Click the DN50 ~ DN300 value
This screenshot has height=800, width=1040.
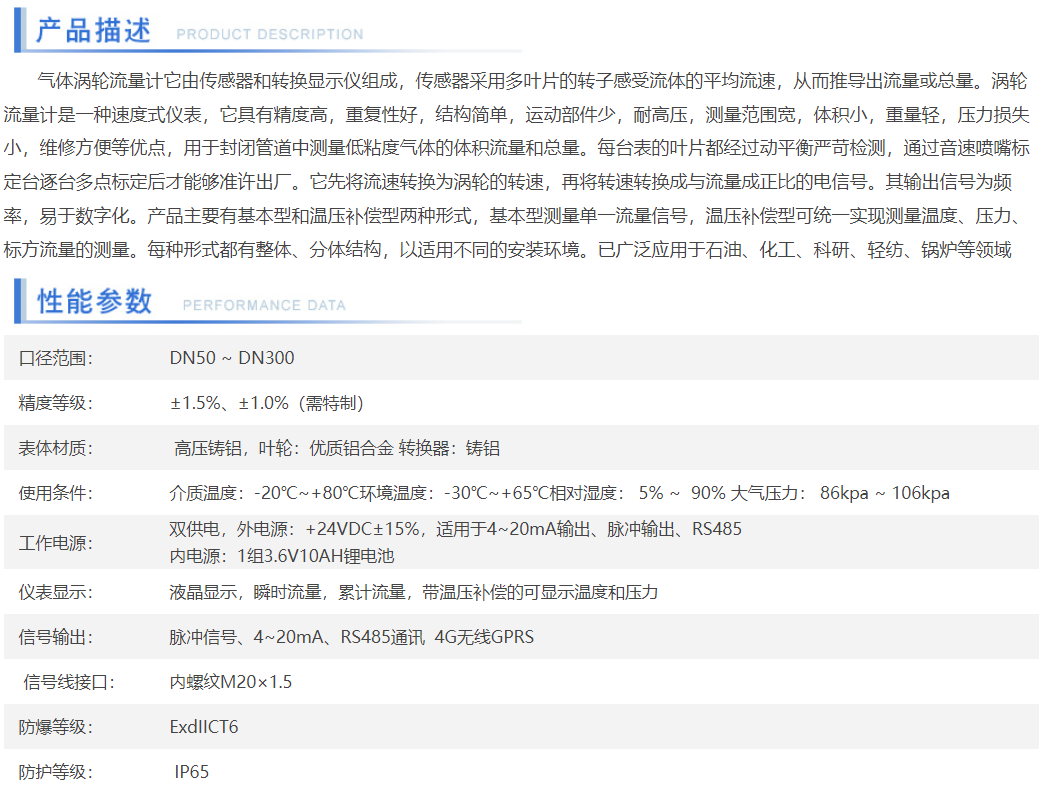(x=232, y=358)
